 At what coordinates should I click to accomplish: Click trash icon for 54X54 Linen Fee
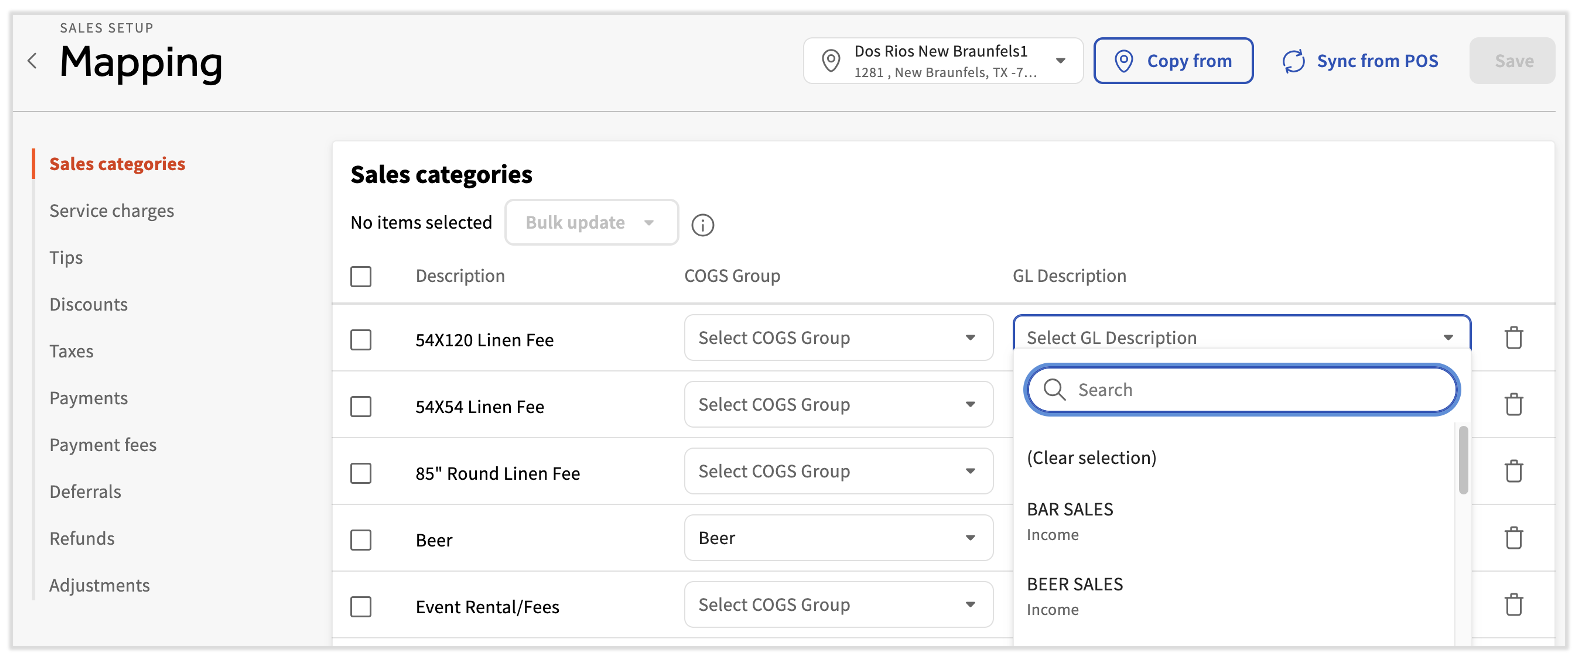(x=1513, y=405)
